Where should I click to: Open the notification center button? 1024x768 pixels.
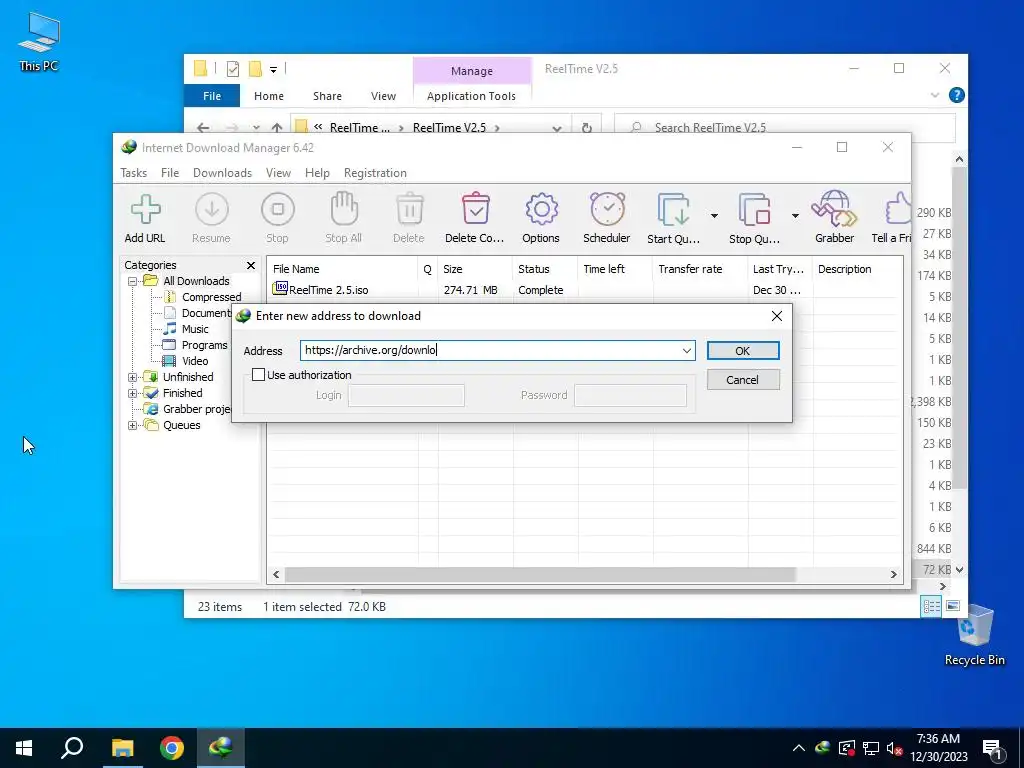tap(991, 748)
